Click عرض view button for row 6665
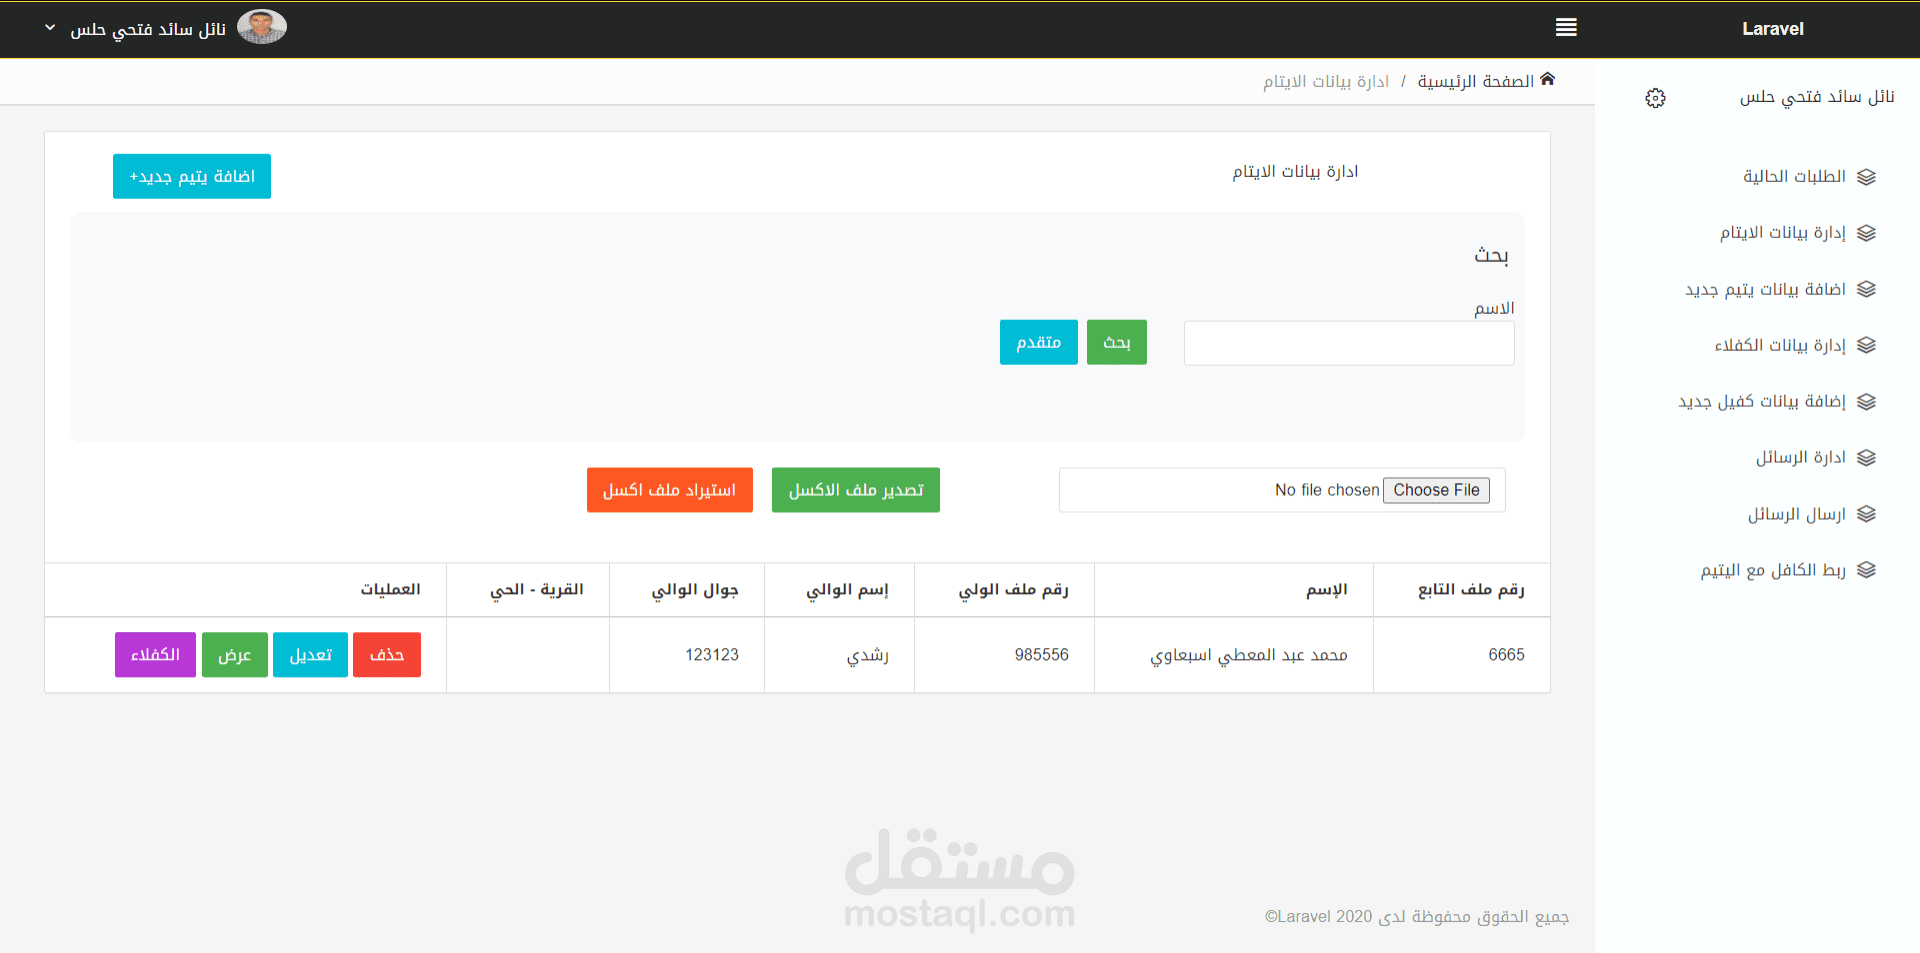 235,655
